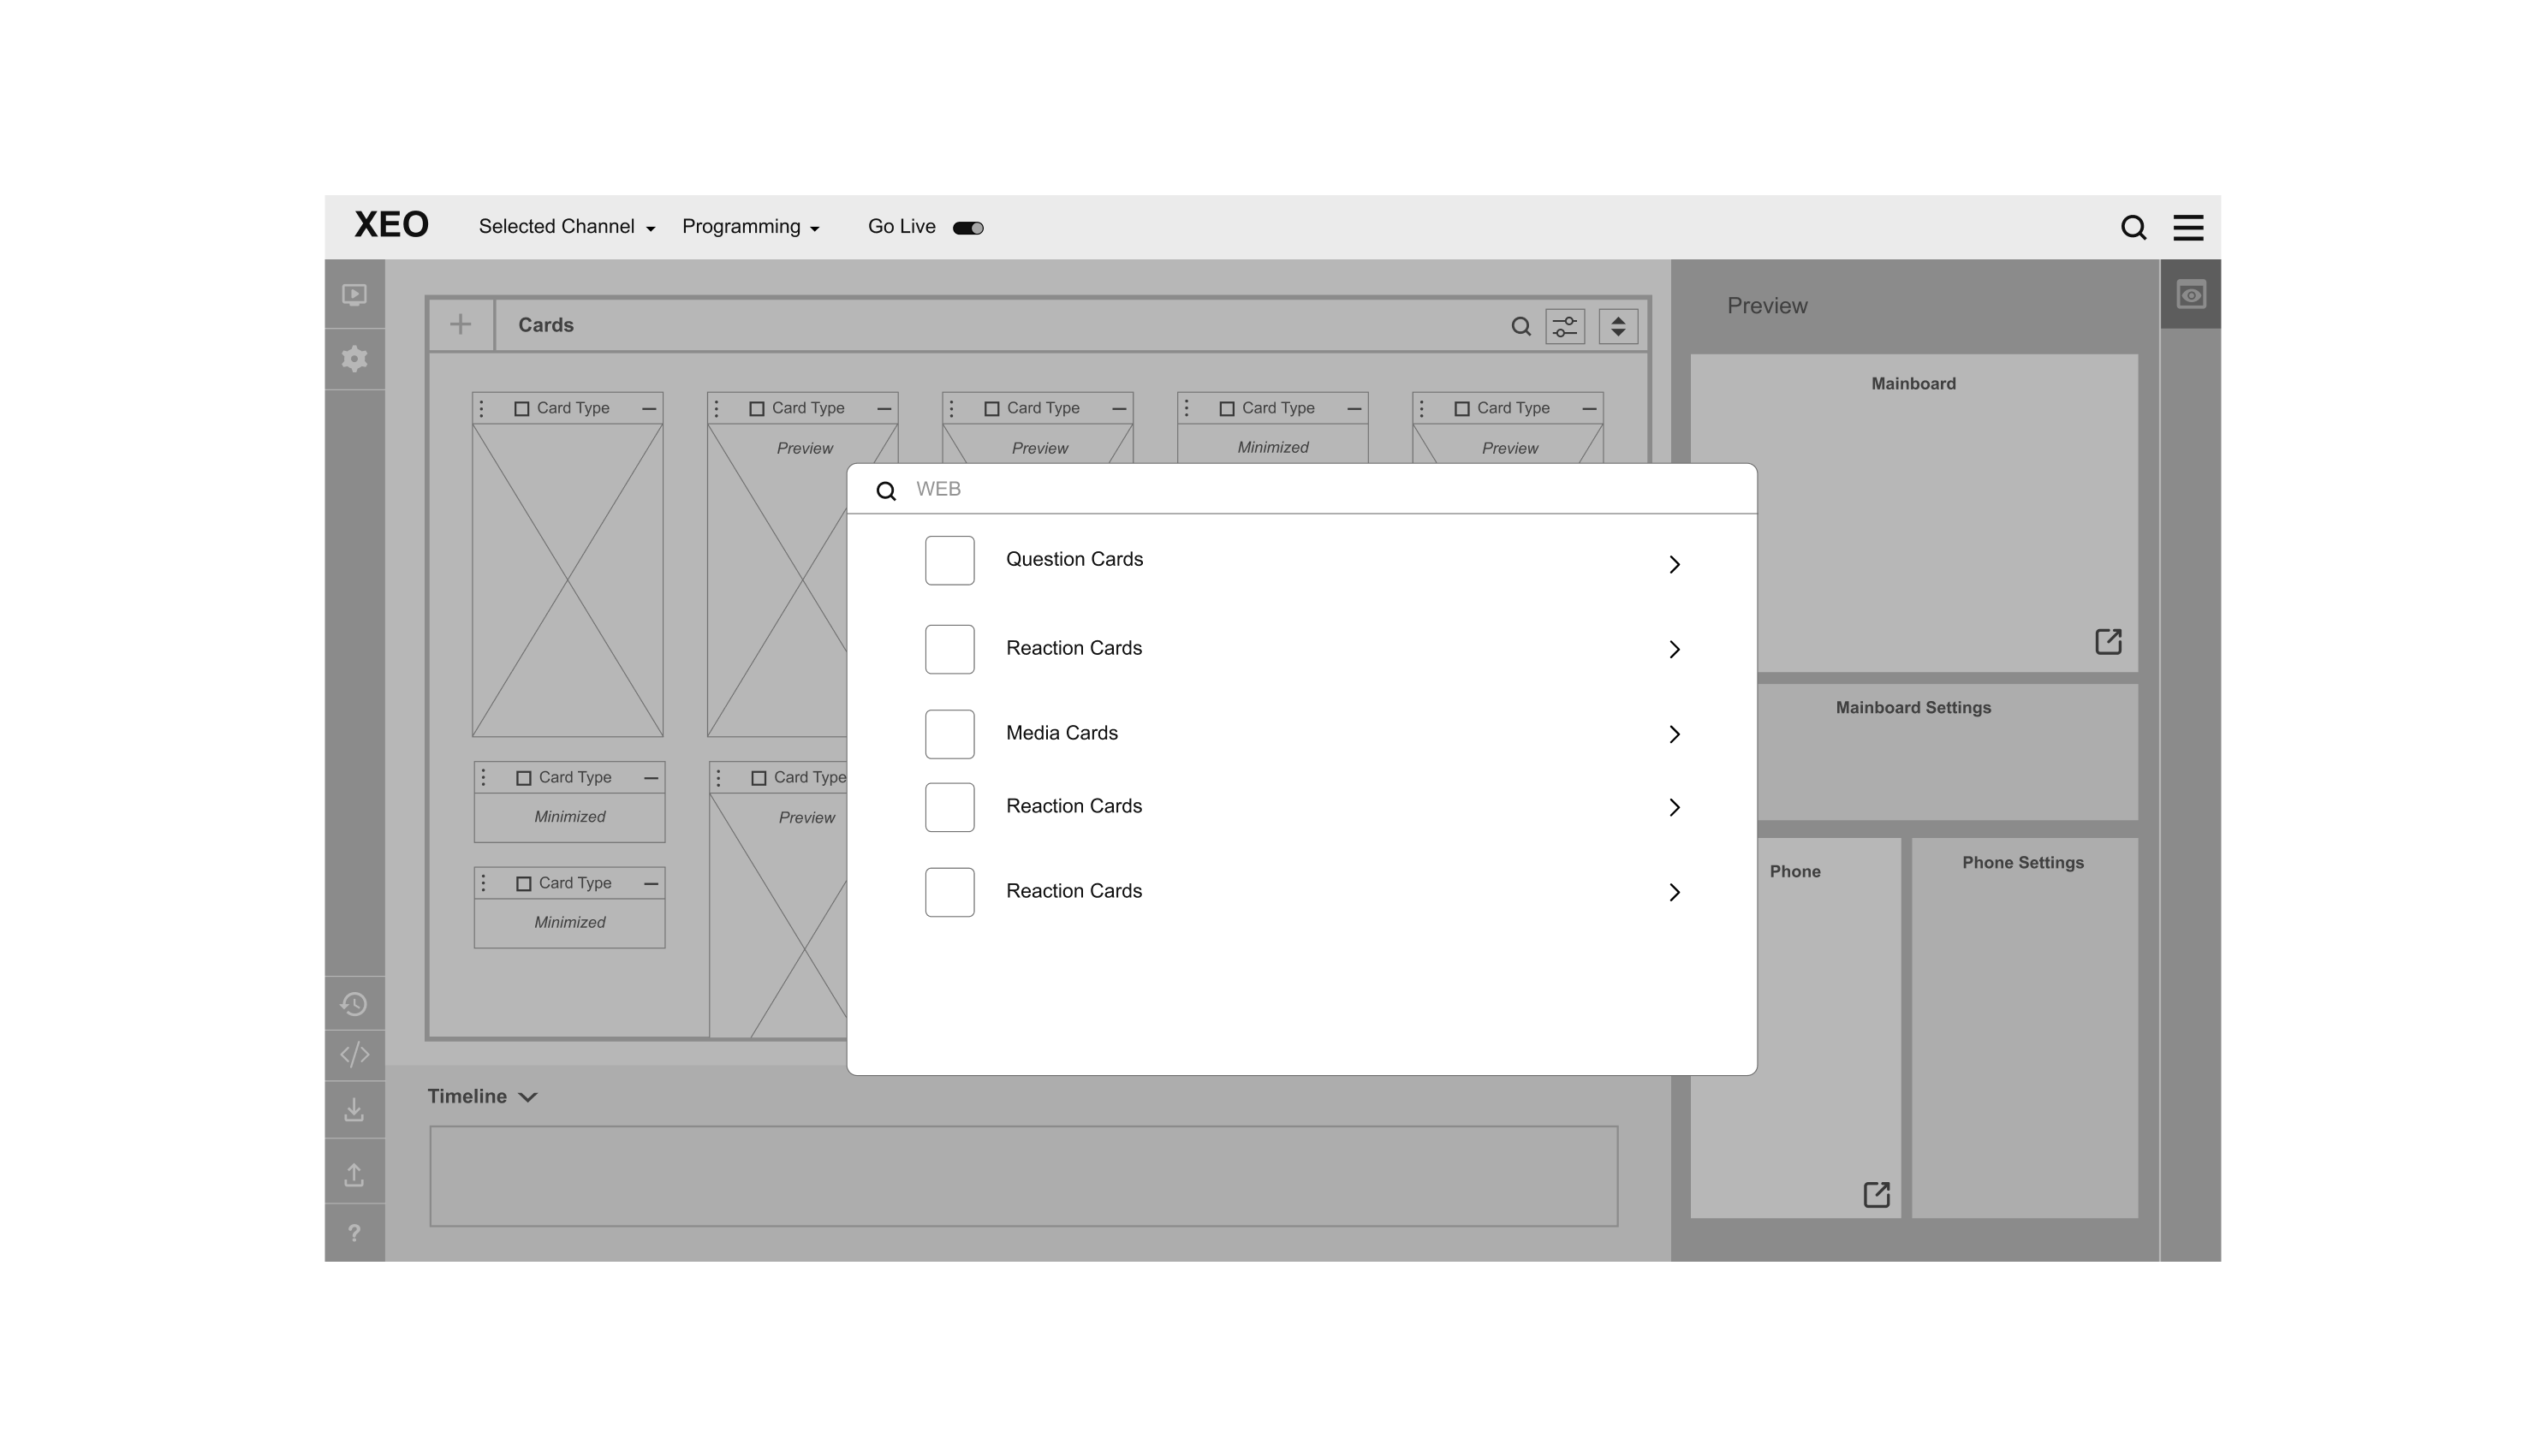This screenshot has width=2547, height=1456.
Task: Click the Add card button
Action: pos(461,325)
